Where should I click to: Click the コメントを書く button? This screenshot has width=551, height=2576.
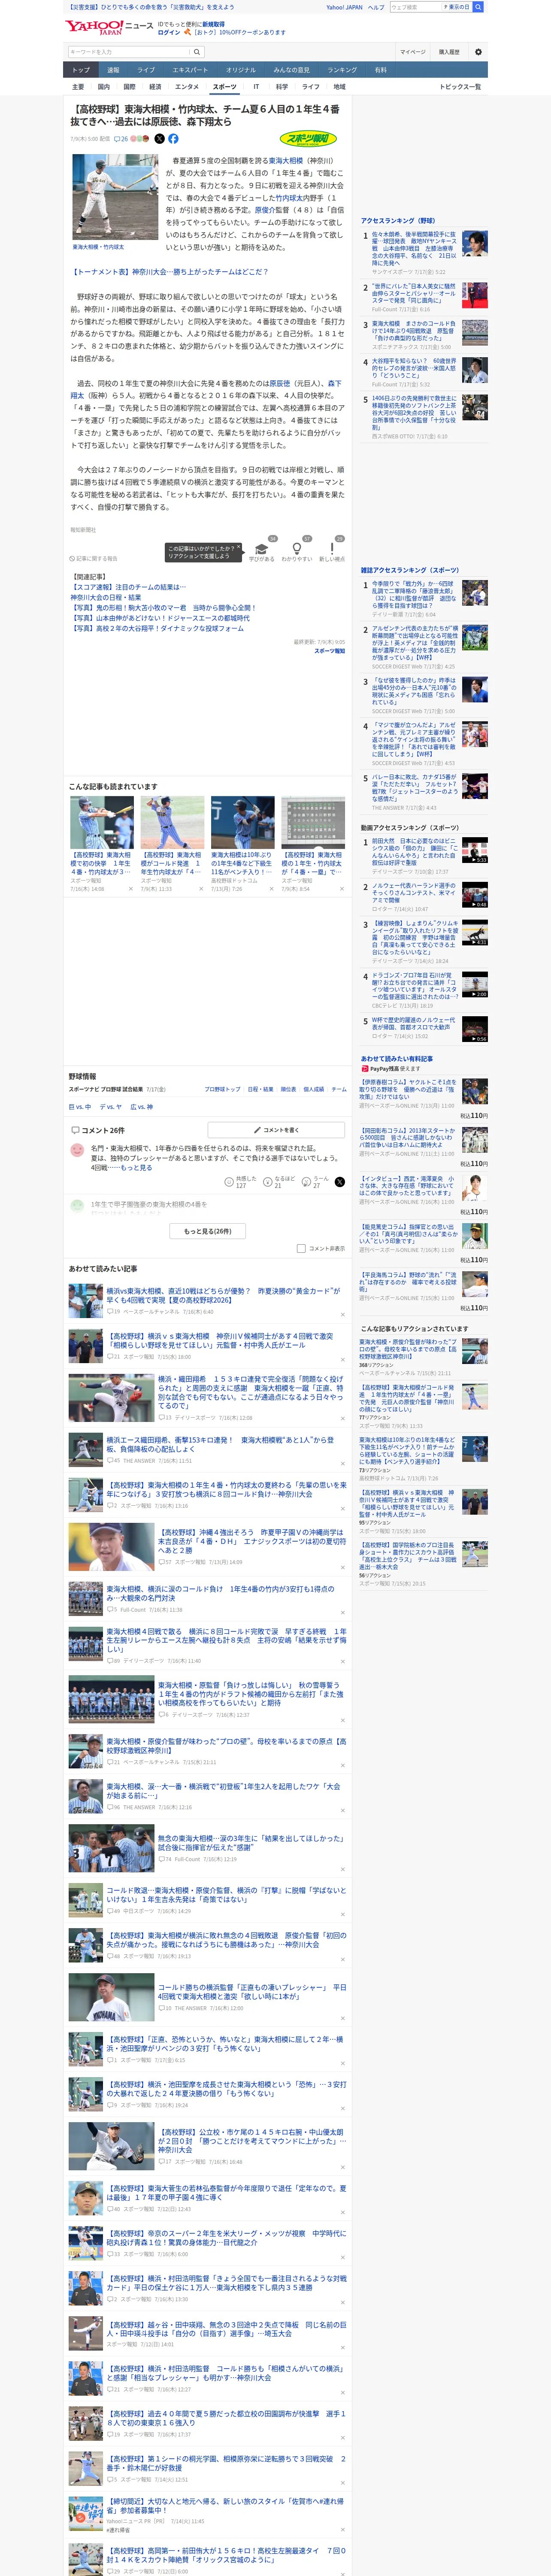pyautogui.click(x=276, y=1130)
